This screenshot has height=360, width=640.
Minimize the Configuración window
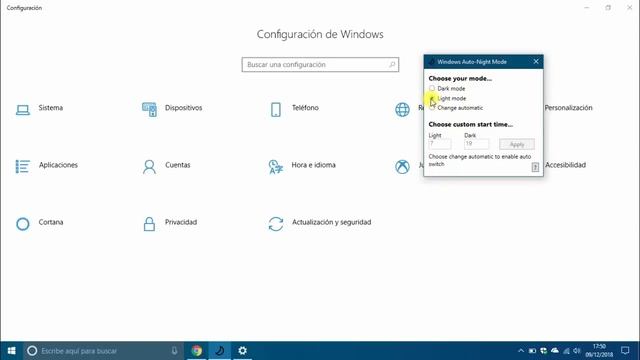(x=587, y=8)
